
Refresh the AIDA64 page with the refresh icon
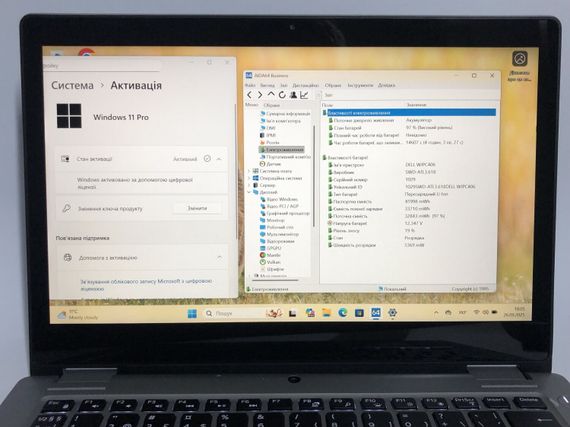point(282,95)
